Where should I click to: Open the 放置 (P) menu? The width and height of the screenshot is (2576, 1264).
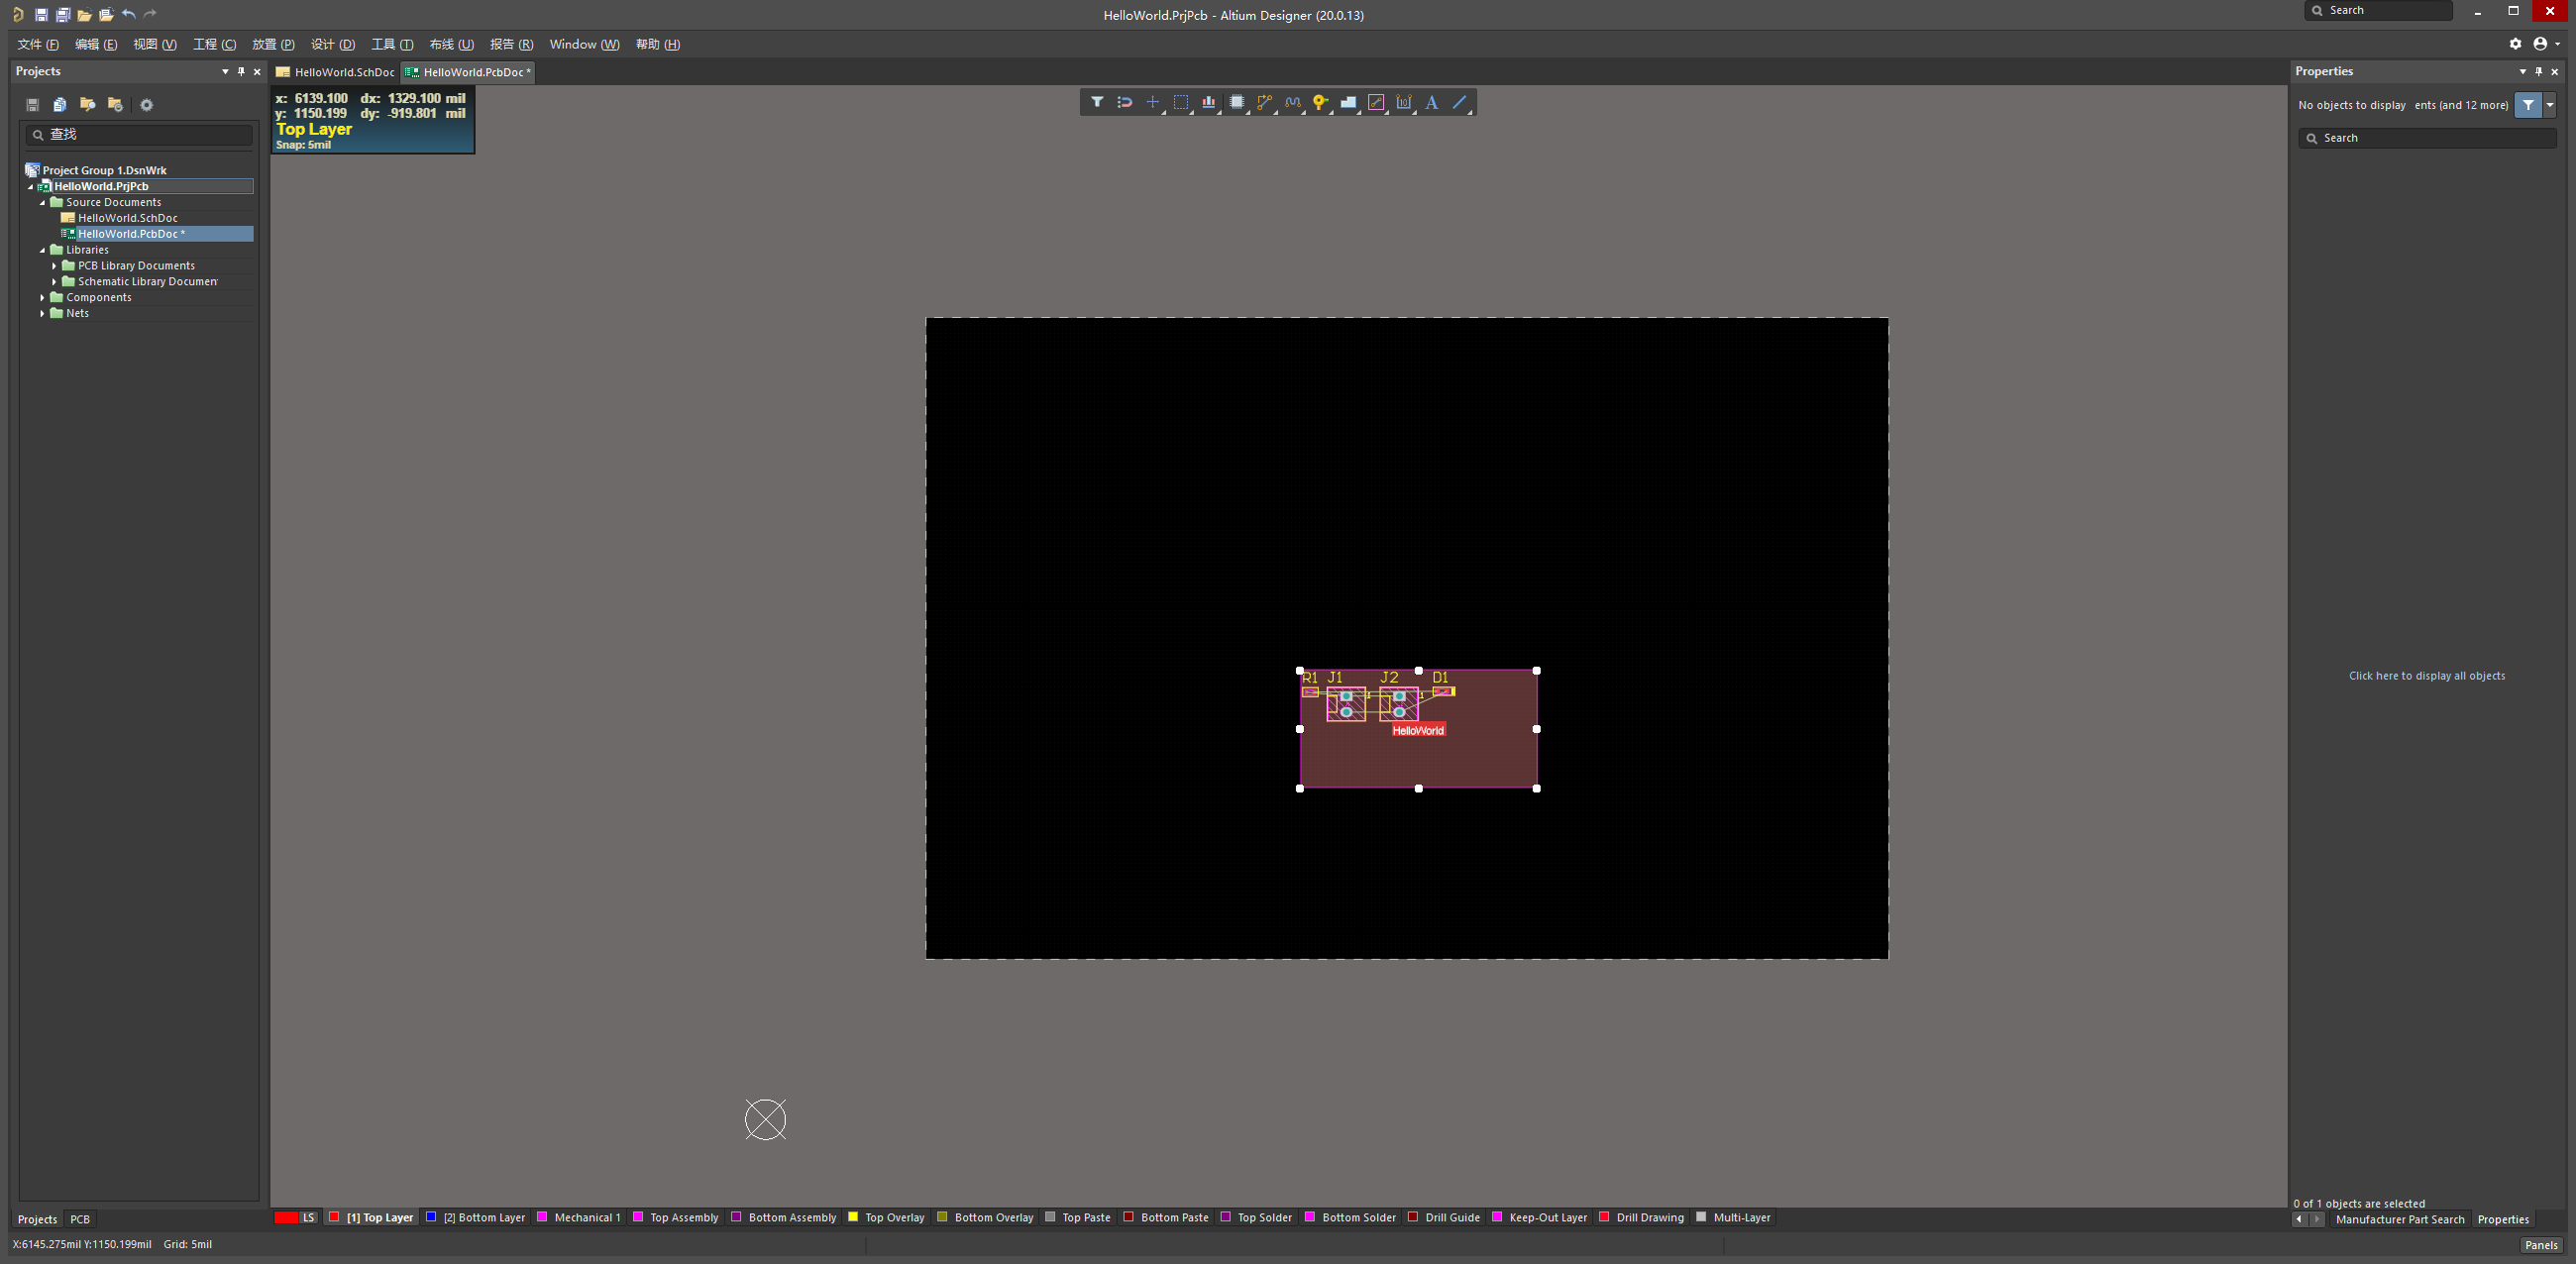coord(273,44)
